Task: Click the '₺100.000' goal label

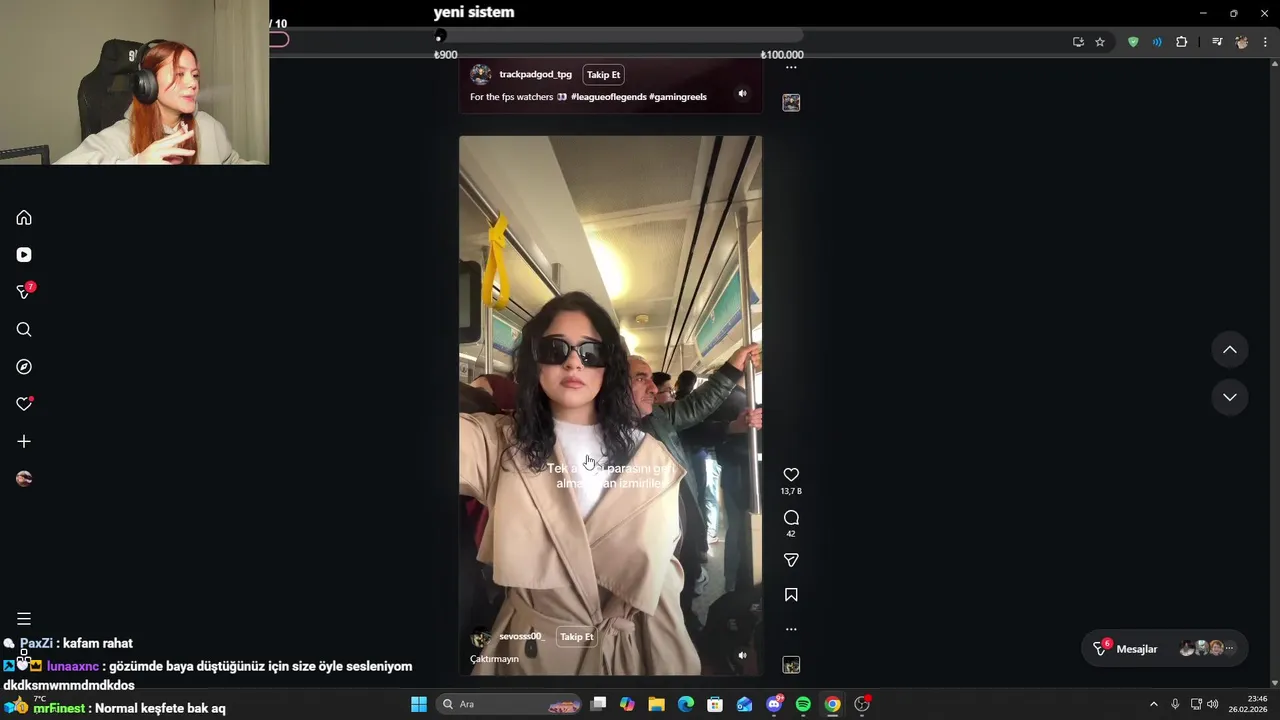Action: pyautogui.click(x=782, y=55)
